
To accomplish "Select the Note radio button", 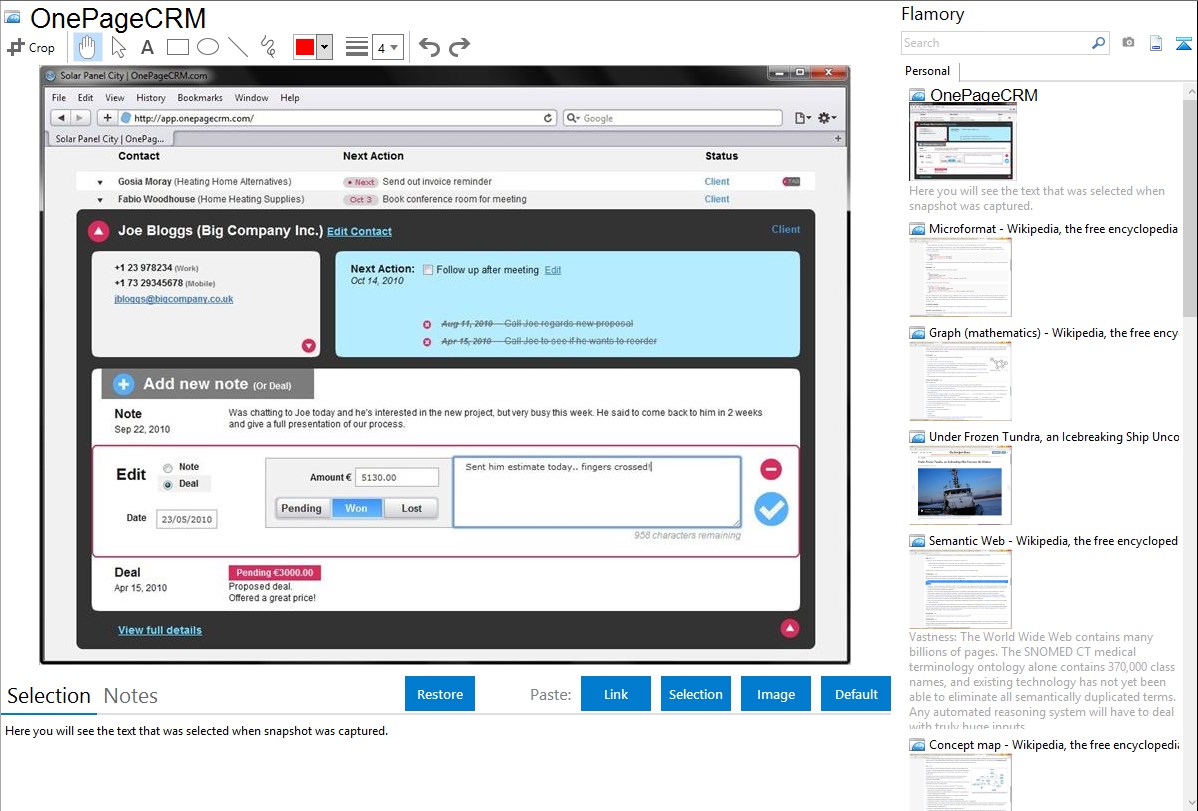I will 167,468.
